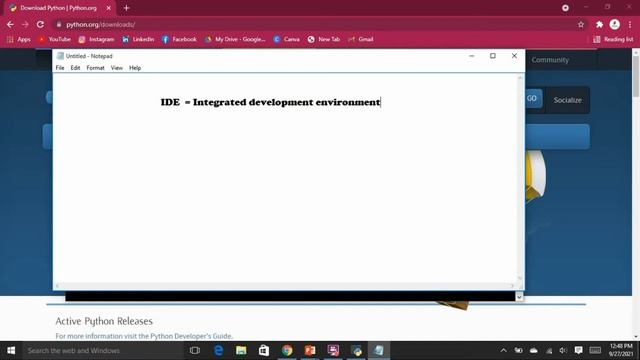Viewport: 640px width, 360px height.
Task: Open the YouTube bookmark
Action: pos(55,39)
